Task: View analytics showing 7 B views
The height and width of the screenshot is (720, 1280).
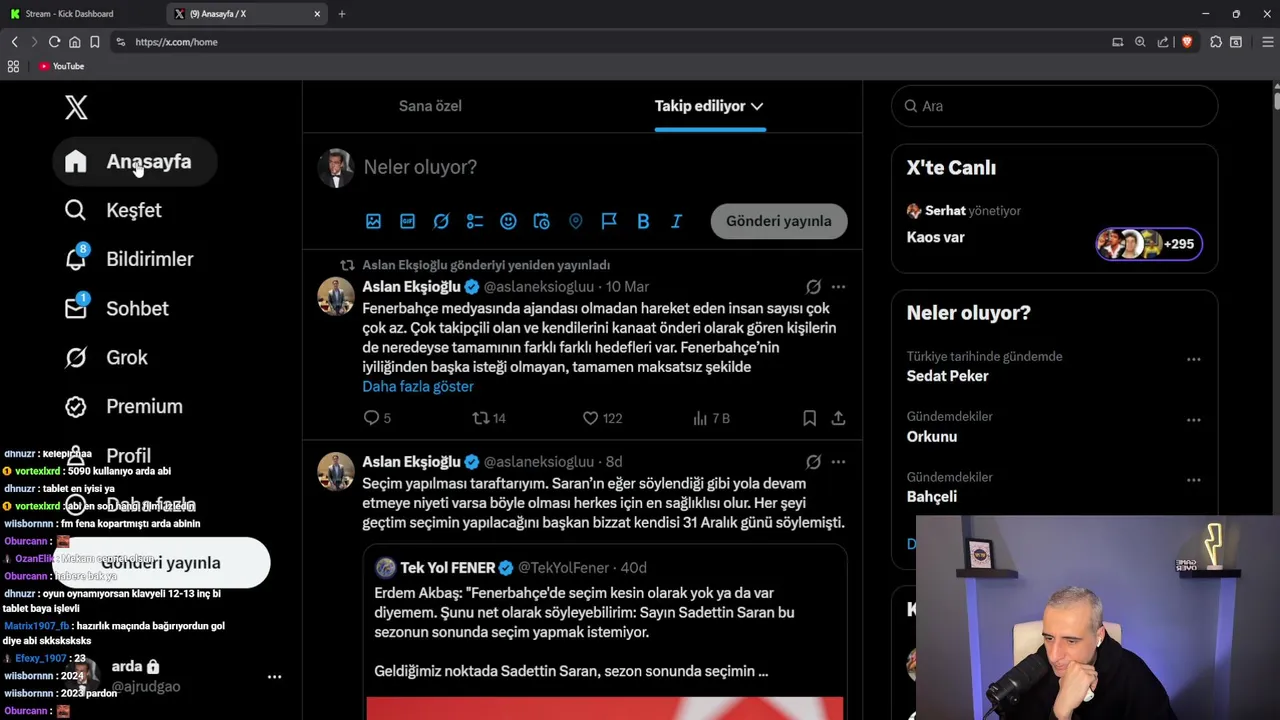Action: coord(711,418)
